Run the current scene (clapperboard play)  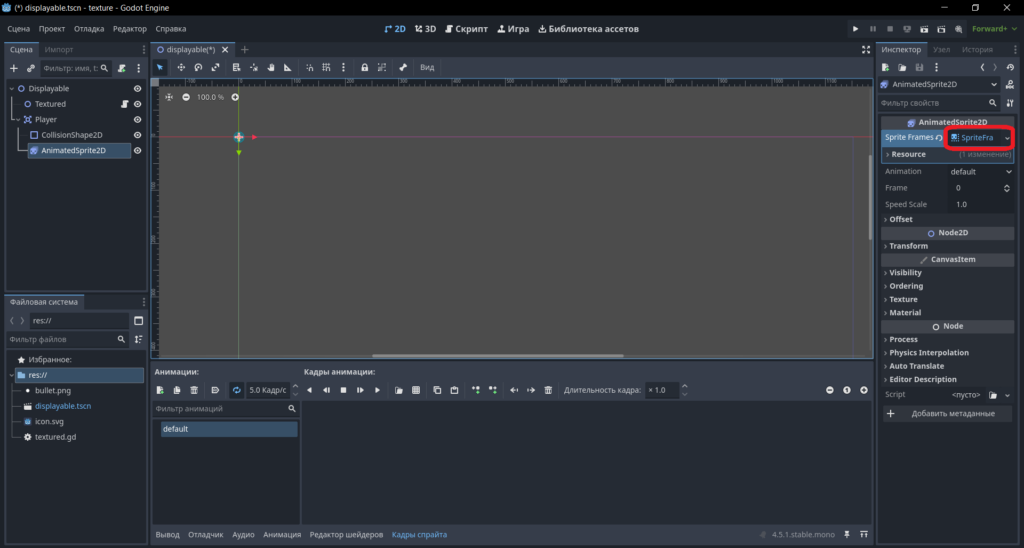924,29
